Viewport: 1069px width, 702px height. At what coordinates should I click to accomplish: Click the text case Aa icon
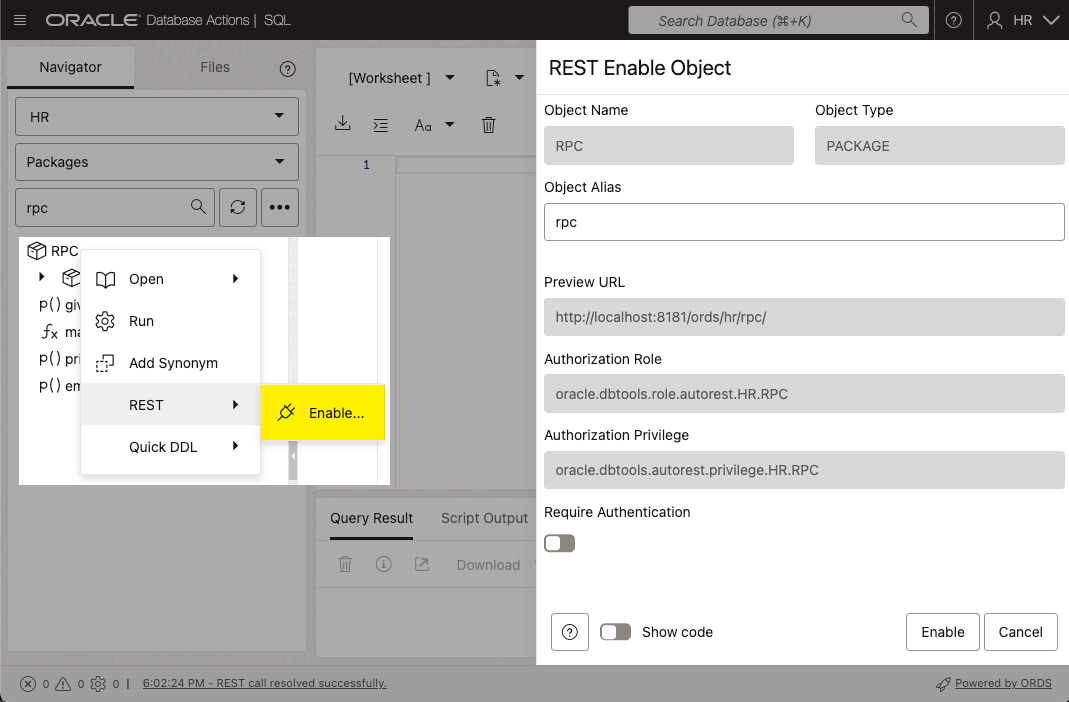point(423,125)
